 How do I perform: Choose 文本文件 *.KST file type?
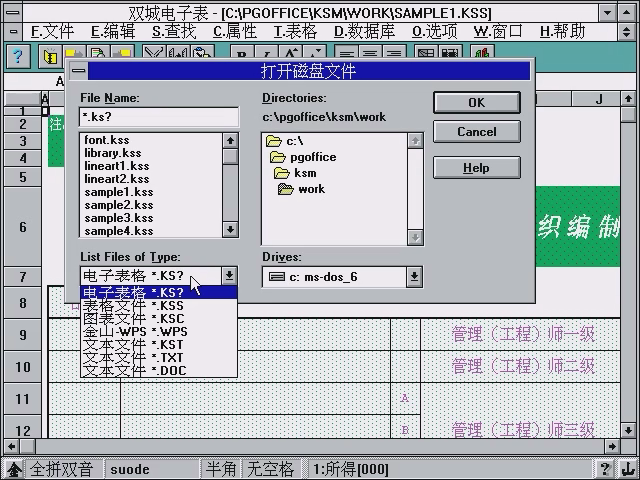tap(159, 344)
